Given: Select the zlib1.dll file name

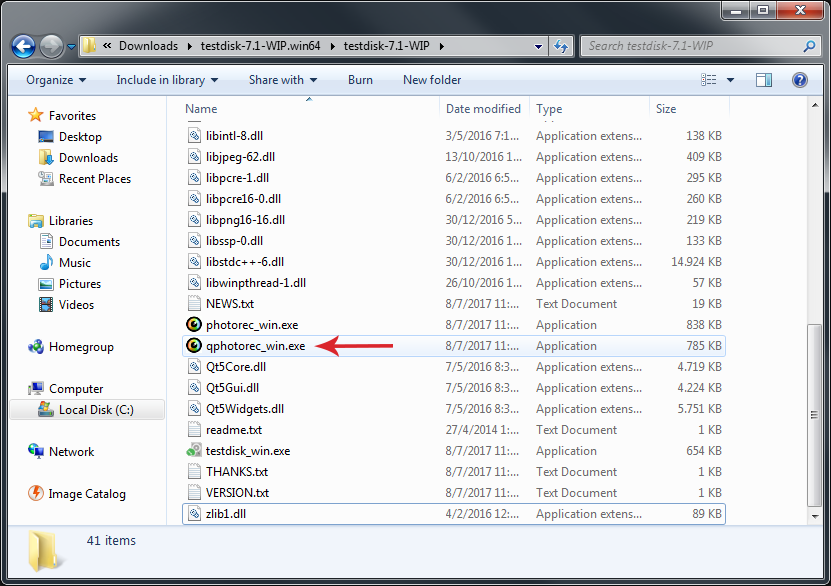Looking at the screenshot, I should pyautogui.click(x=225, y=514).
